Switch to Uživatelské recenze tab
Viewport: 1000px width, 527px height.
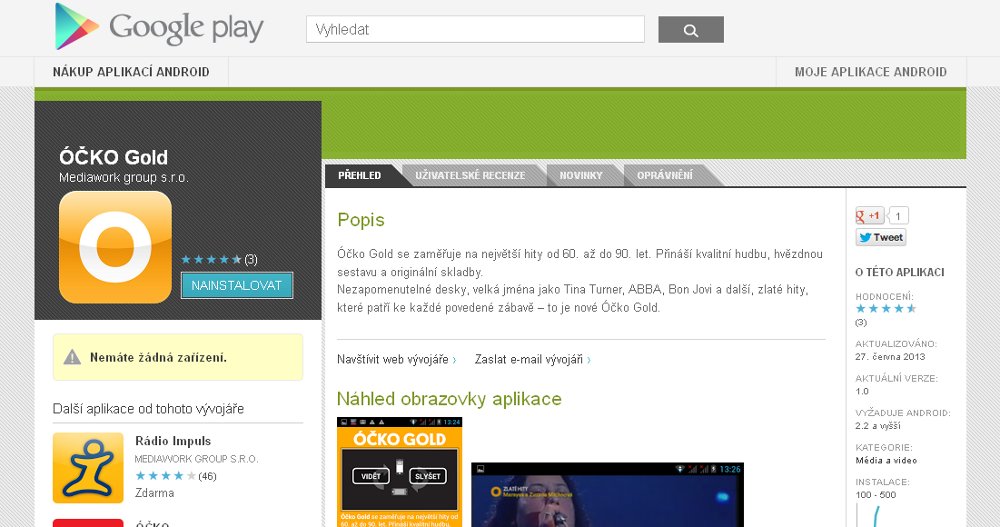(471, 175)
